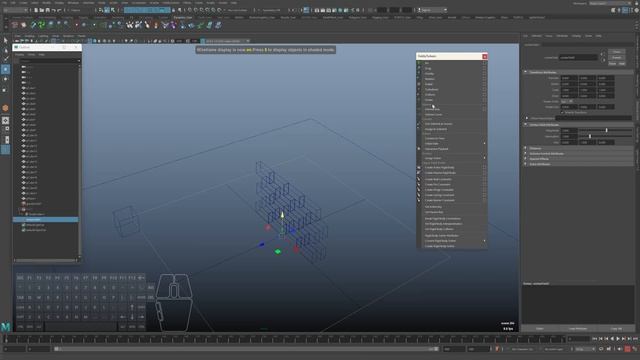Open Create Active Rigid Body option box
The image size is (640, 360).
pyautogui.click(x=484, y=167)
